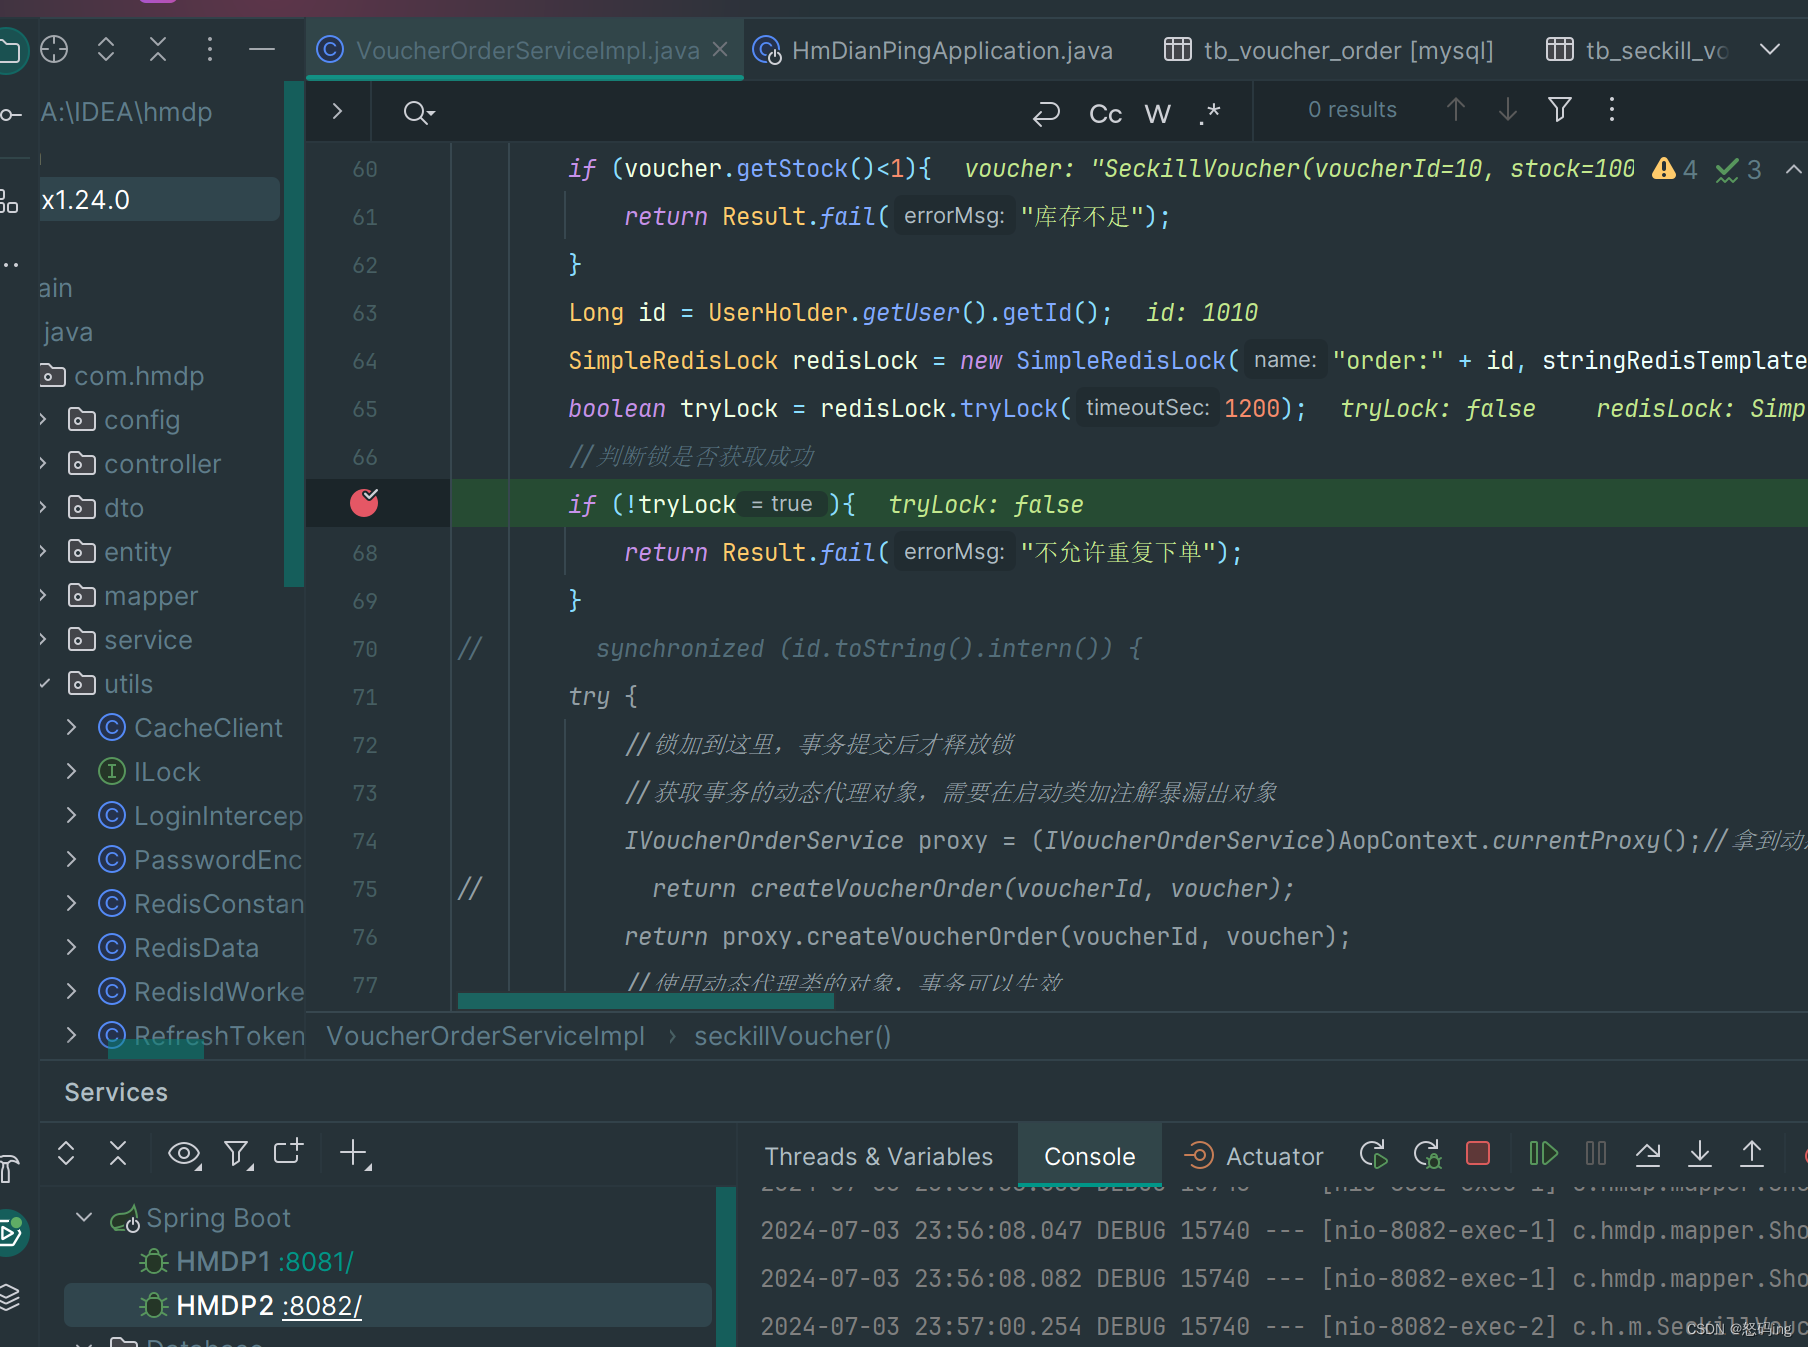Click the Rerun service icon

(1373, 1154)
